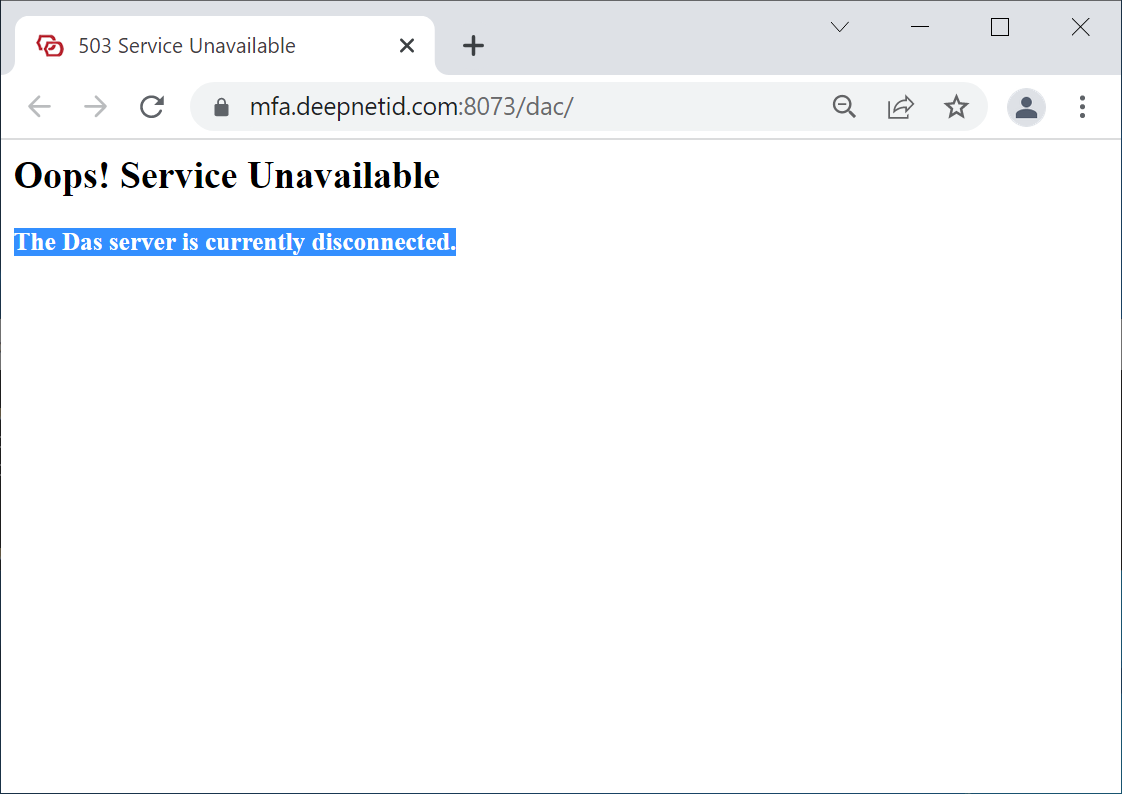Screen dimensions: 1122x794
Task: View site information via lock icon
Action: pos(222,107)
